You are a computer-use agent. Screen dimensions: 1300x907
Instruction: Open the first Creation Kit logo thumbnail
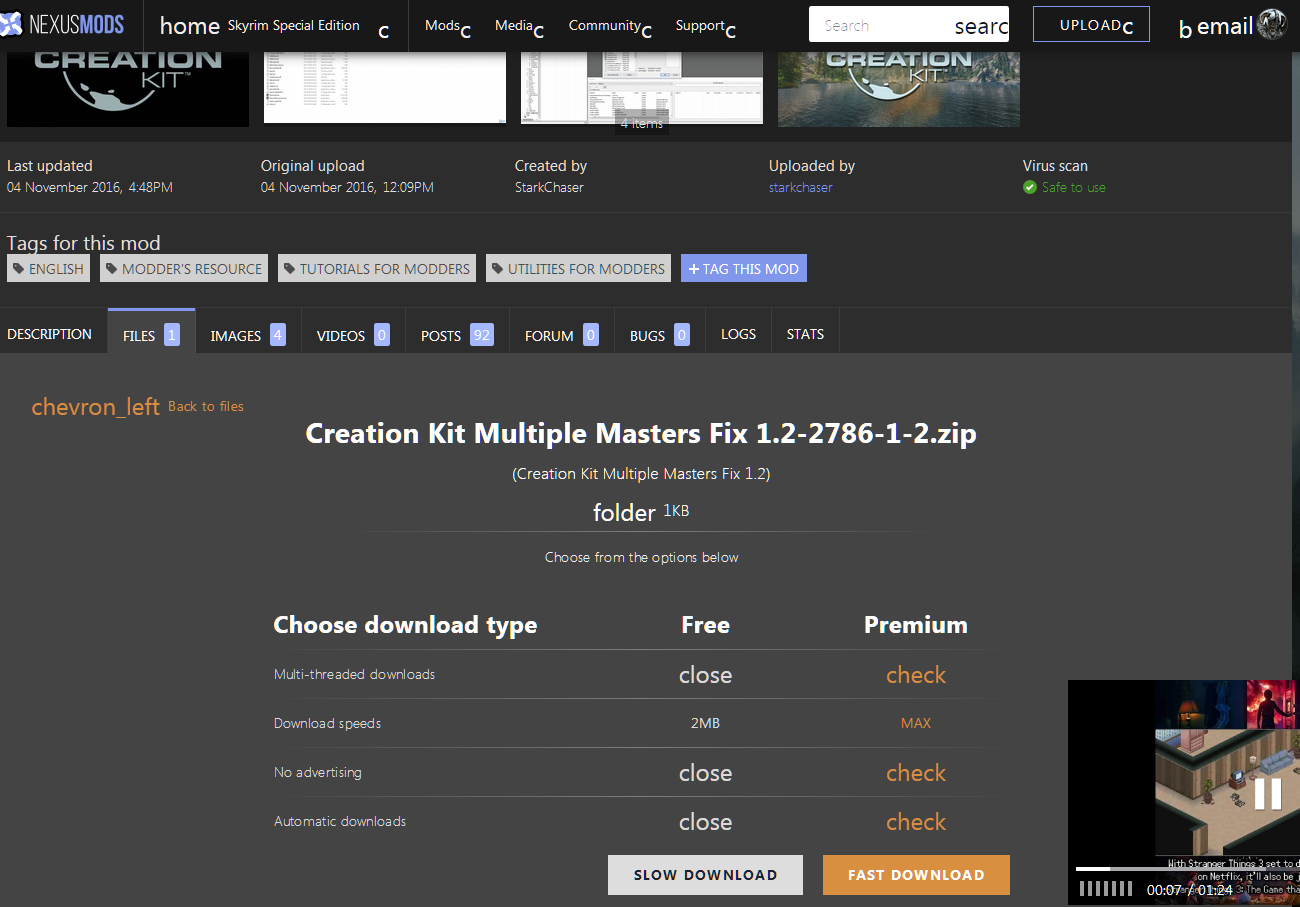(x=128, y=89)
